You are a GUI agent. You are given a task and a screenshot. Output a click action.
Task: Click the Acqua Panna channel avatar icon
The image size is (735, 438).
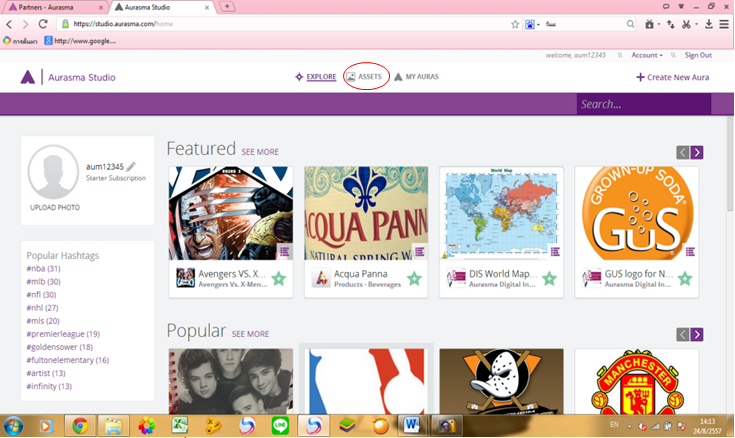pyautogui.click(x=321, y=278)
